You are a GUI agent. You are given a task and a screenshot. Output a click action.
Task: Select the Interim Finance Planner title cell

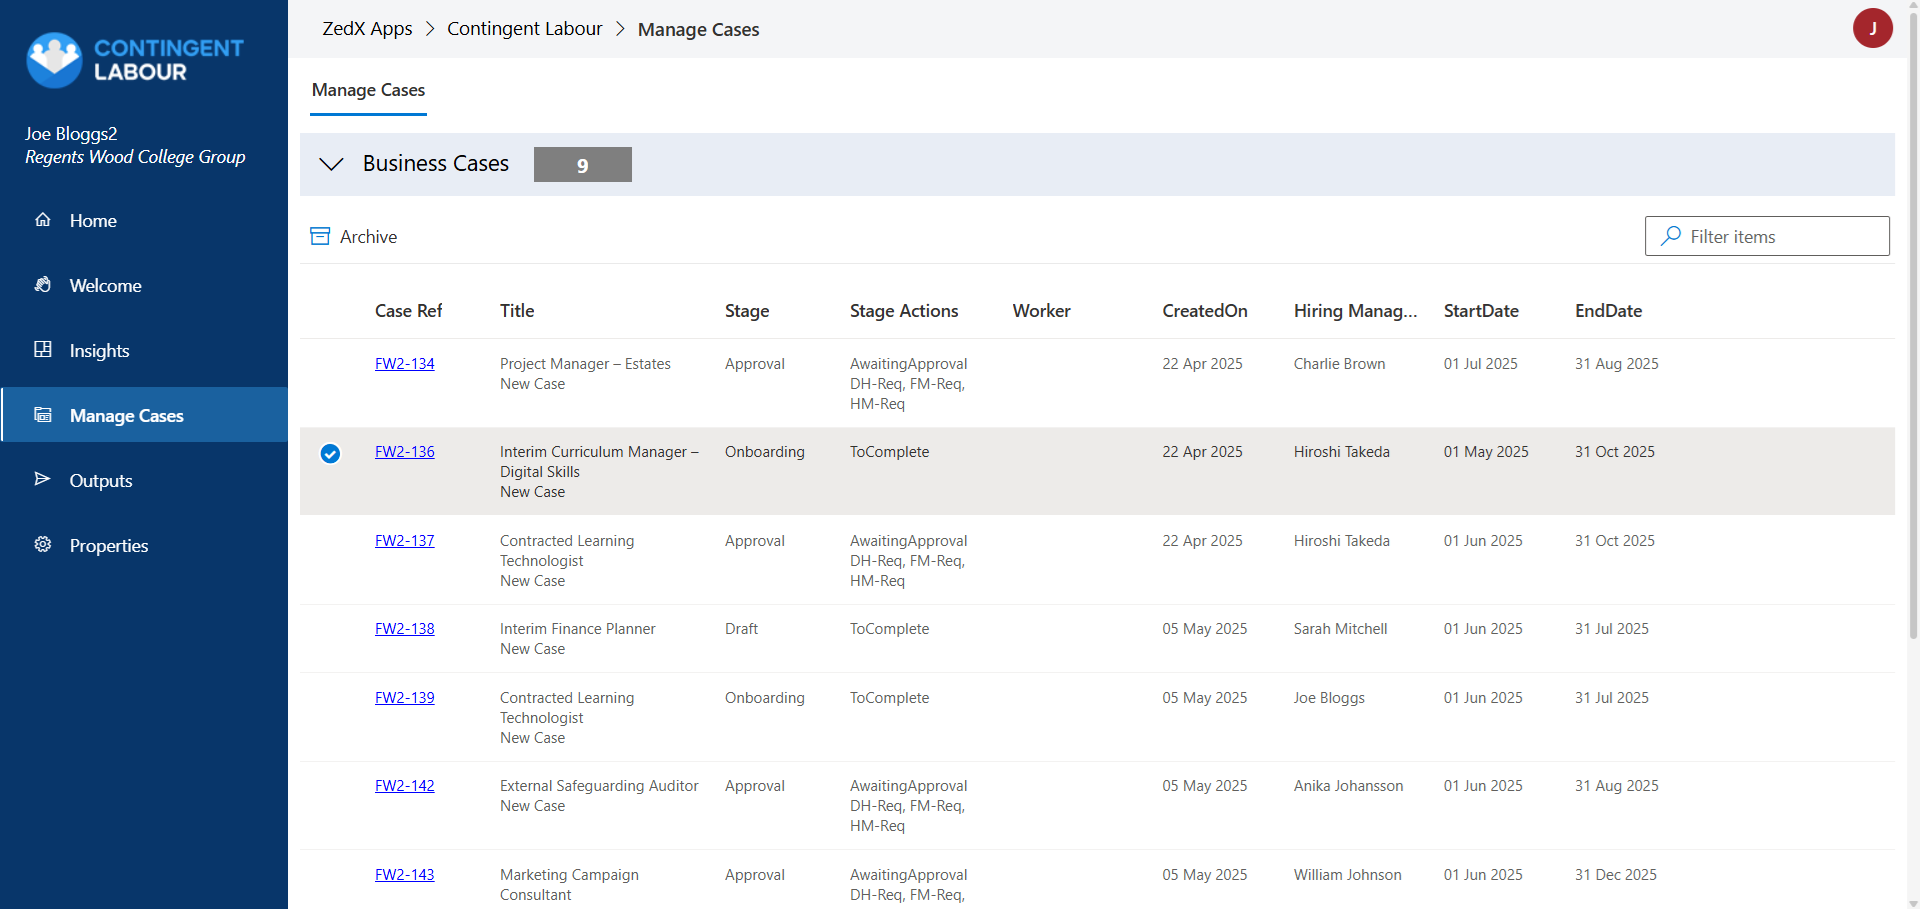click(578, 629)
